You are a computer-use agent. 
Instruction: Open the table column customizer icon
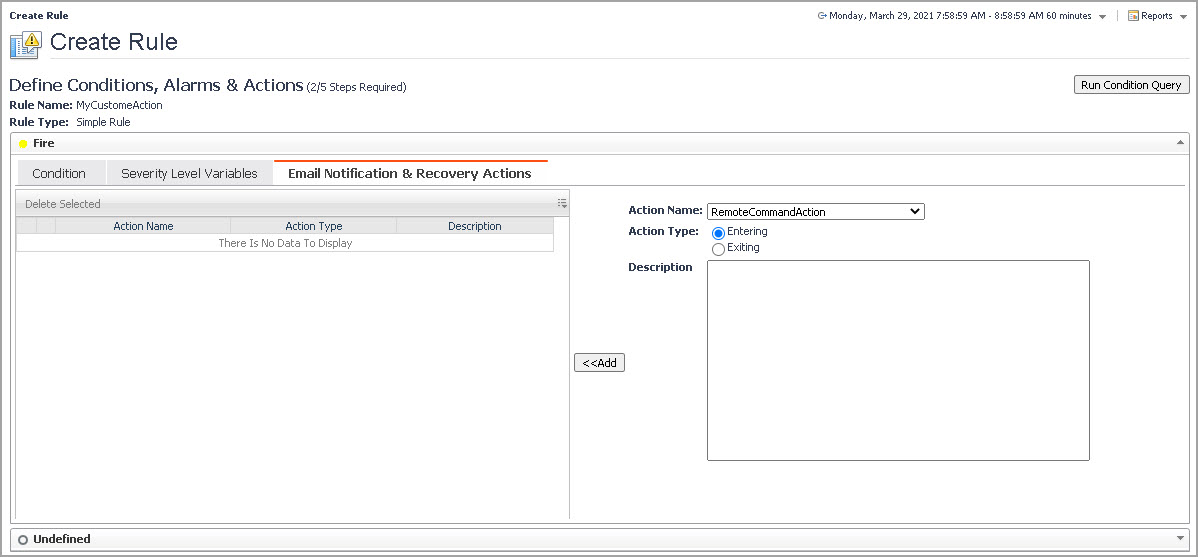[562, 203]
